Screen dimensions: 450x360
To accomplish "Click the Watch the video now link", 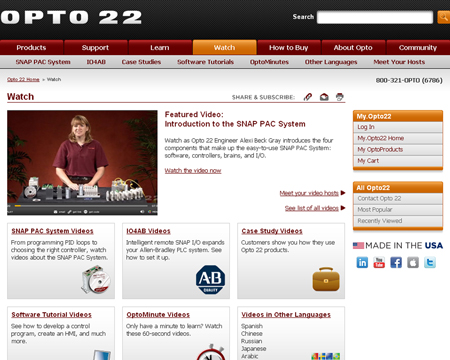I will coord(193,171).
